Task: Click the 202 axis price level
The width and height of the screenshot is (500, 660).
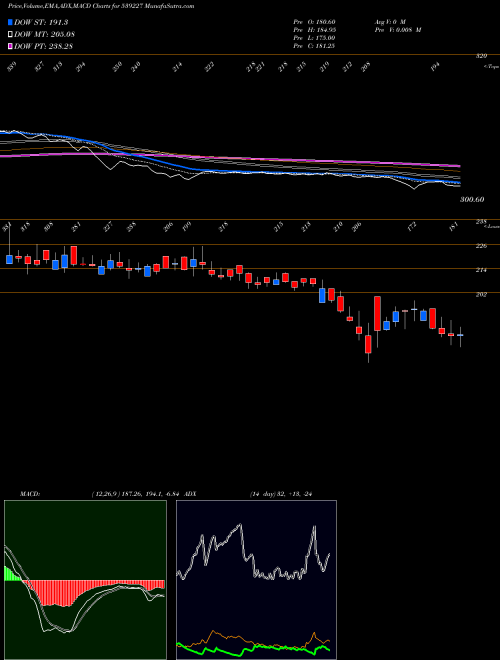Action: pos(481,294)
